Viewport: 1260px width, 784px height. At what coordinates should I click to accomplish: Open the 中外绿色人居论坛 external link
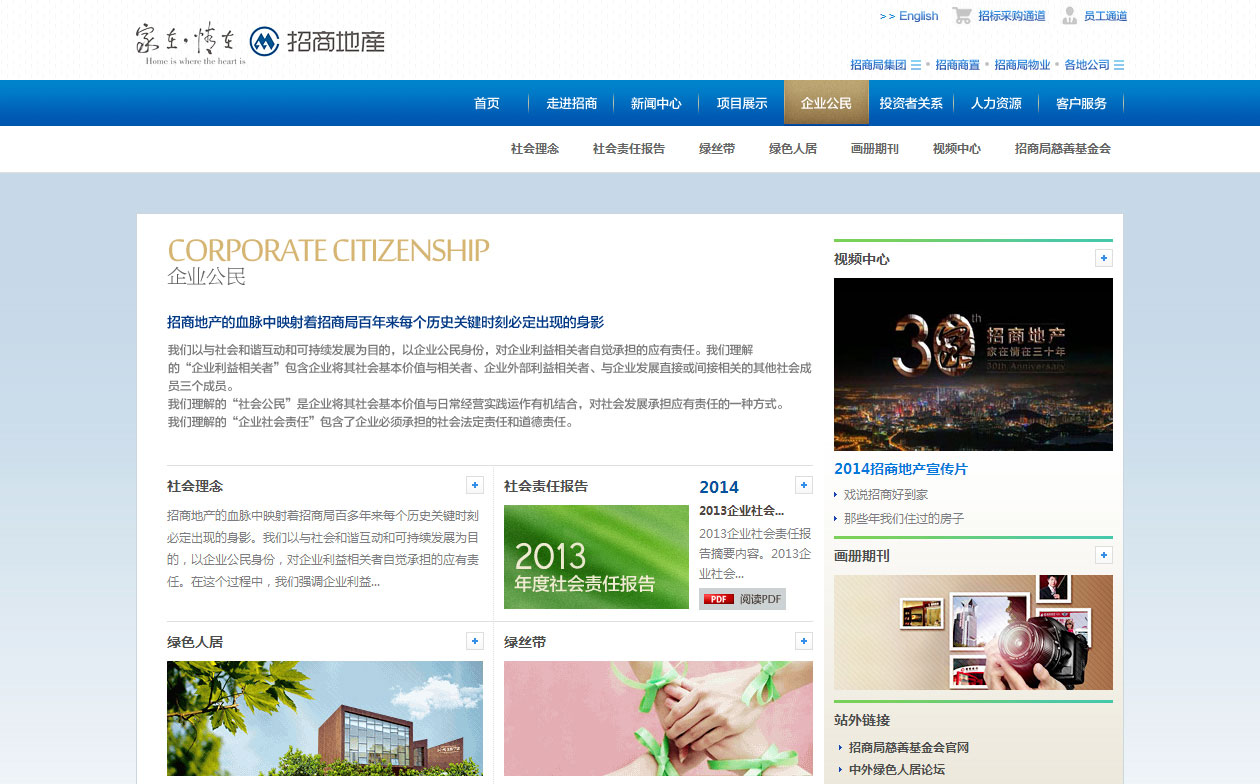[x=897, y=770]
